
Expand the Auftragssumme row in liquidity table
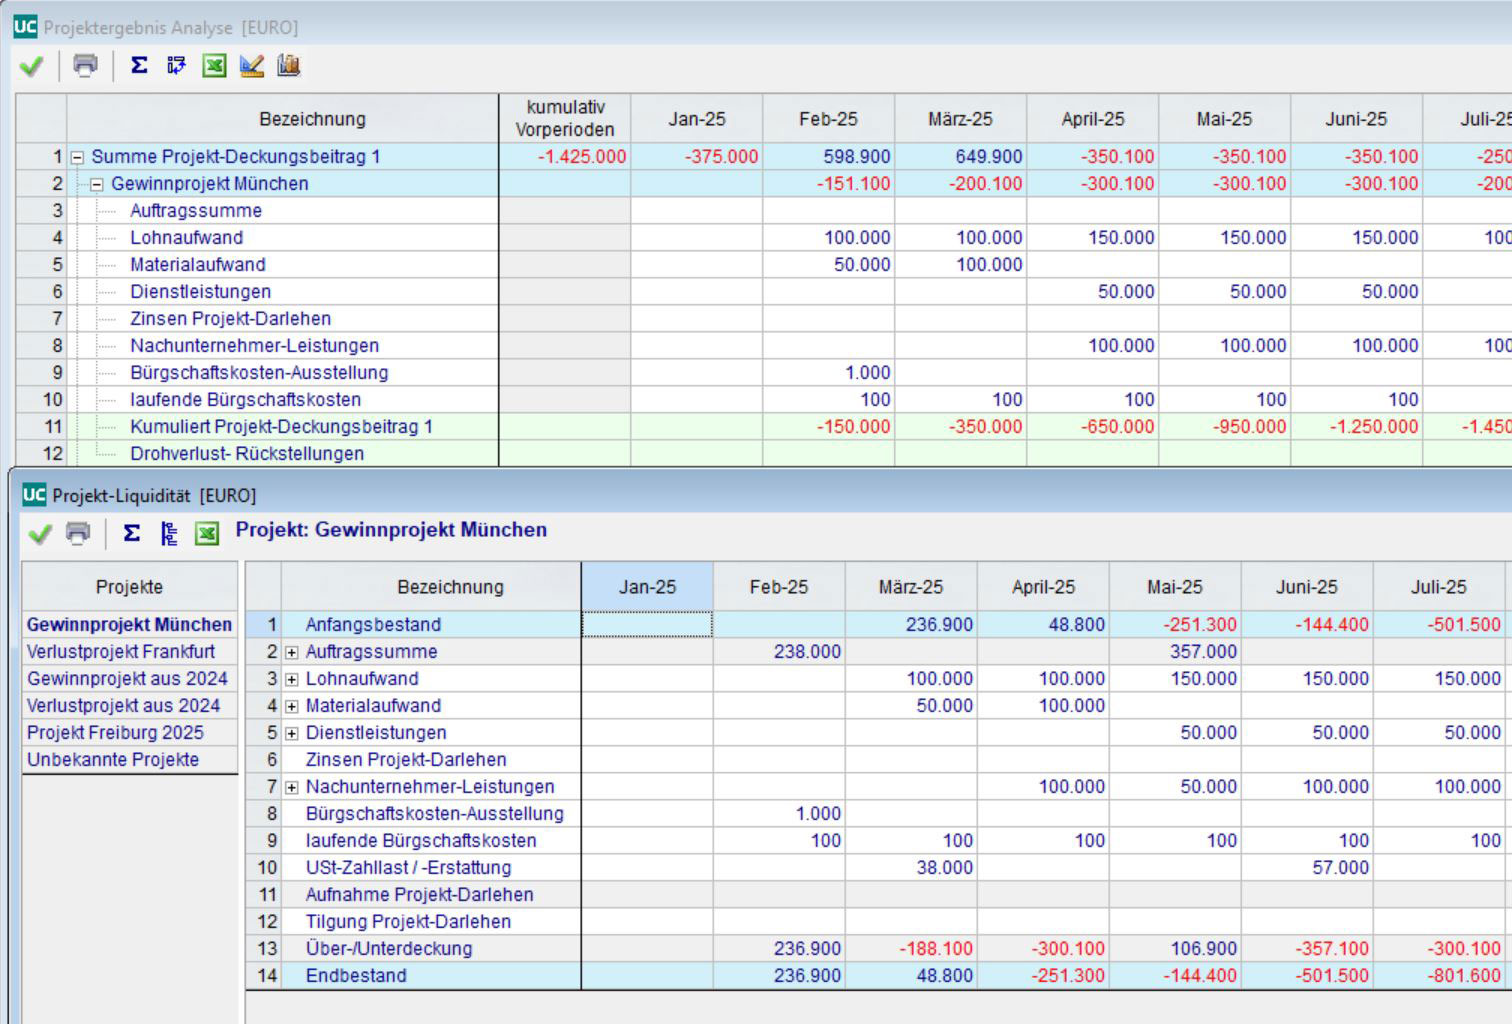(292, 652)
